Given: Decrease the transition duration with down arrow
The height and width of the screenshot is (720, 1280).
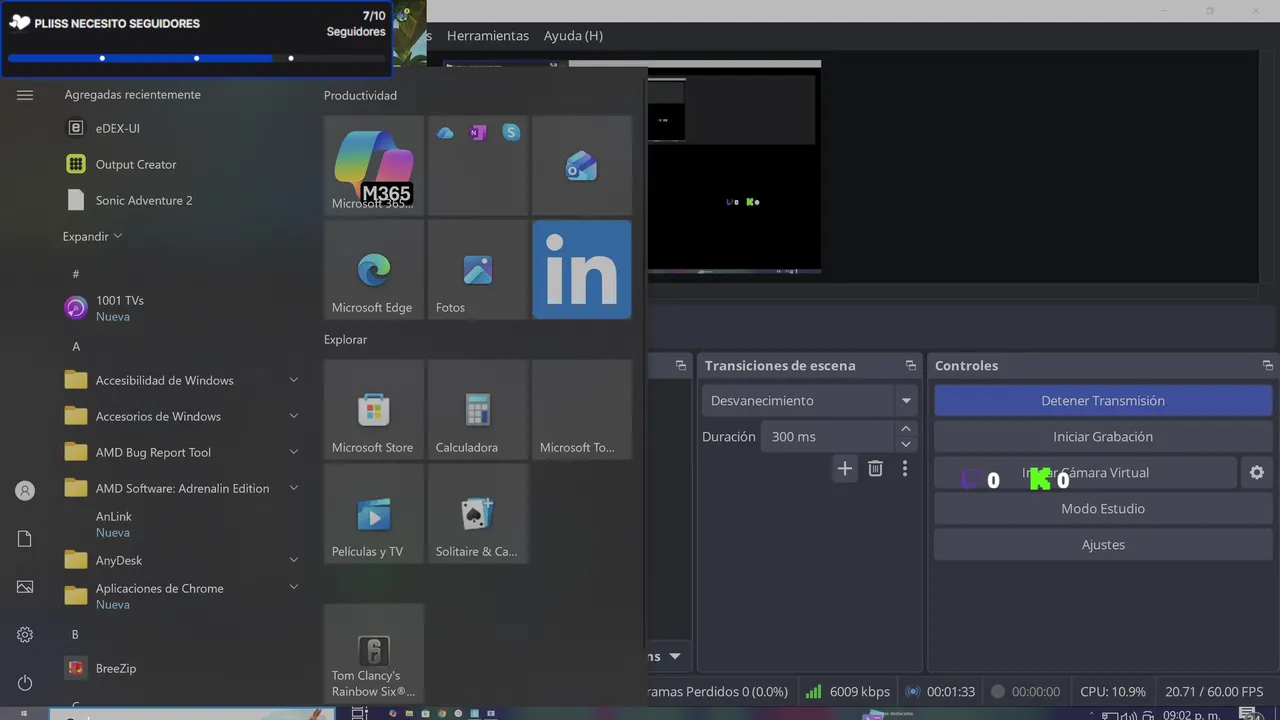Looking at the screenshot, I should pyautogui.click(x=906, y=444).
